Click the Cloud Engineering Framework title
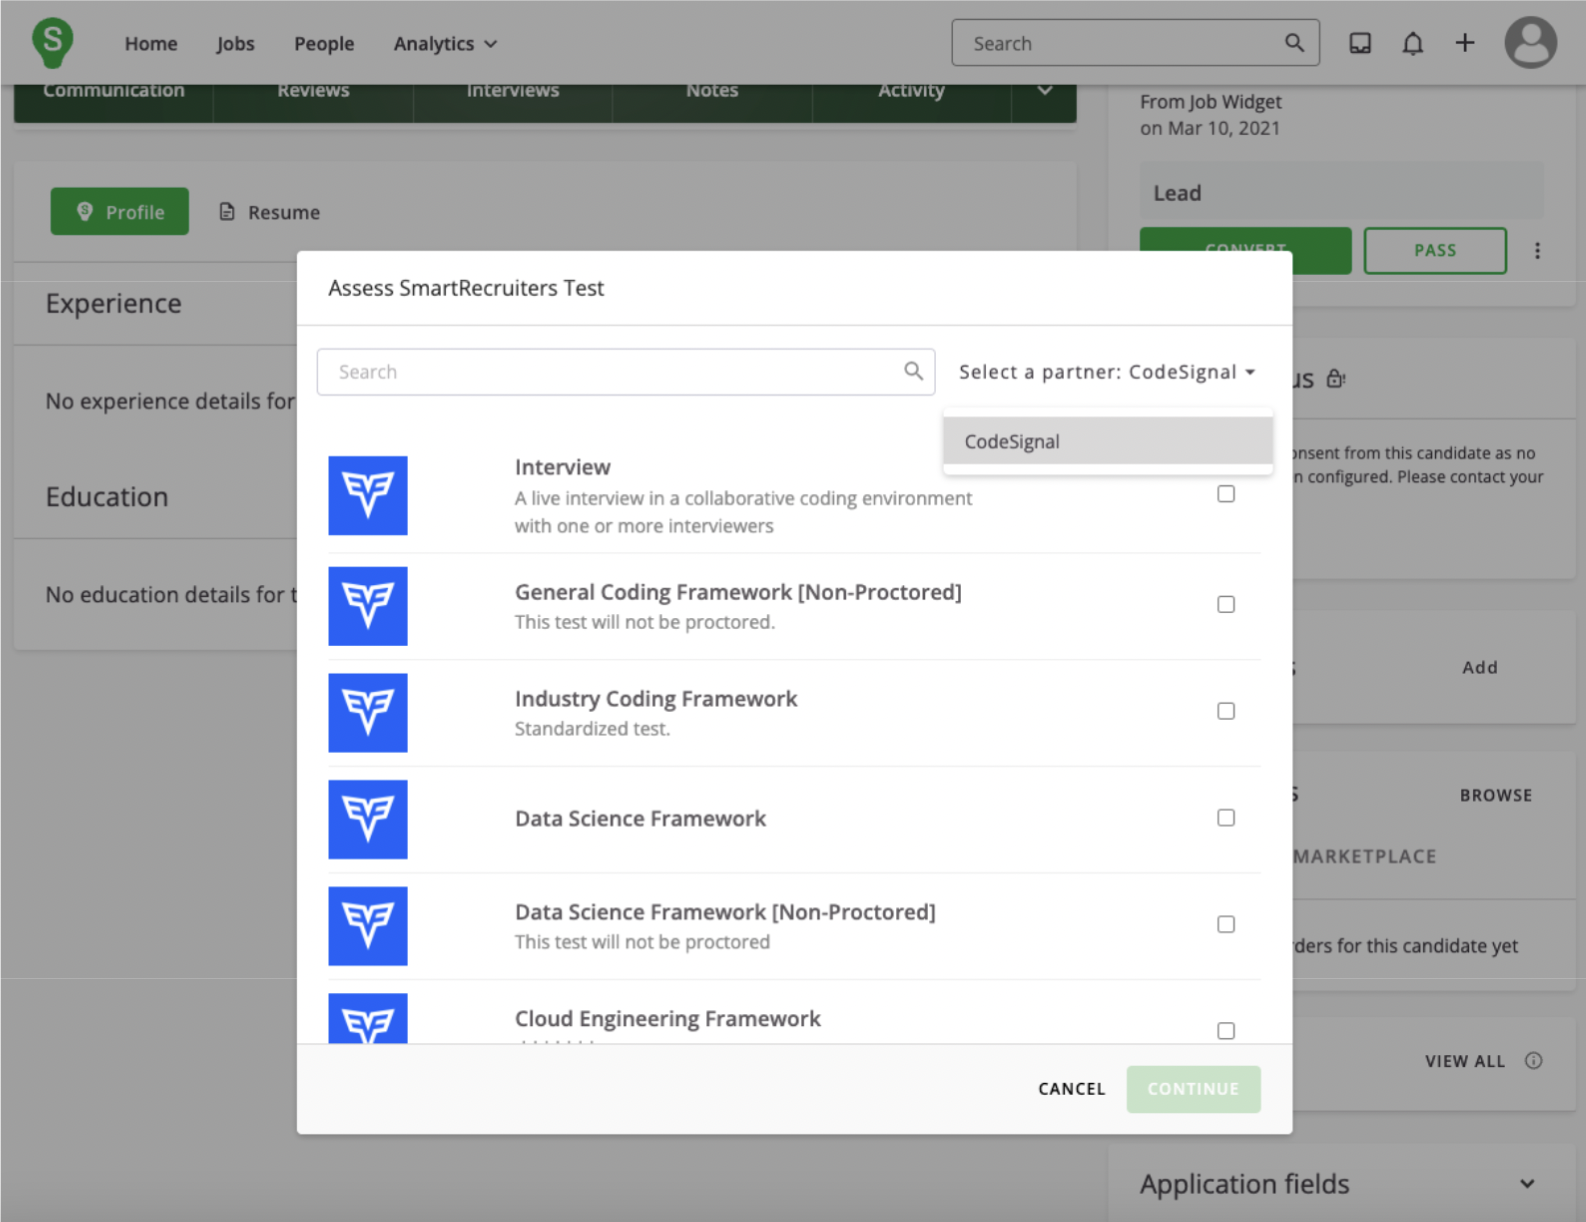Viewport: 1586px width, 1222px height. pyautogui.click(x=668, y=1019)
